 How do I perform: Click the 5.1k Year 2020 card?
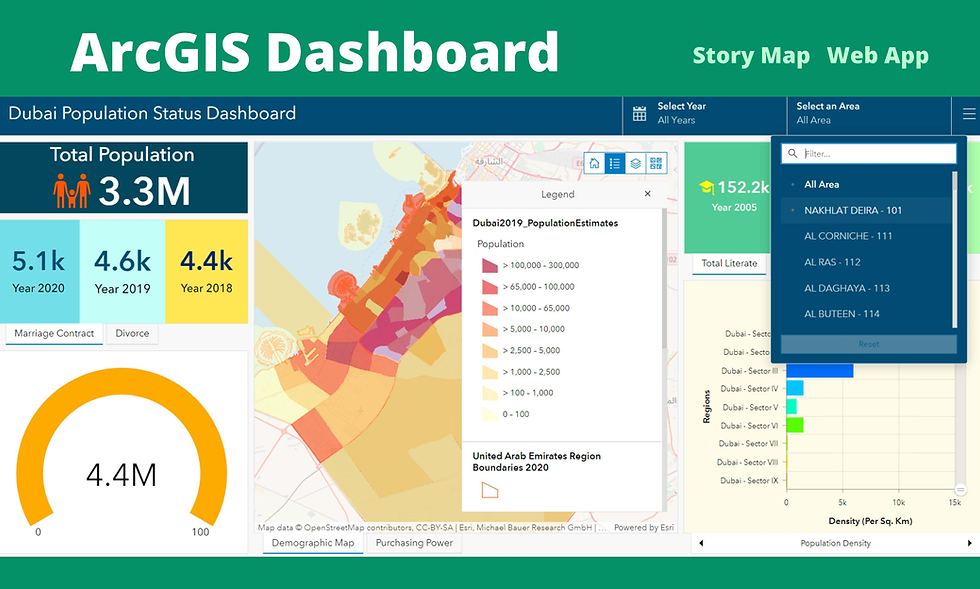coord(39,271)
